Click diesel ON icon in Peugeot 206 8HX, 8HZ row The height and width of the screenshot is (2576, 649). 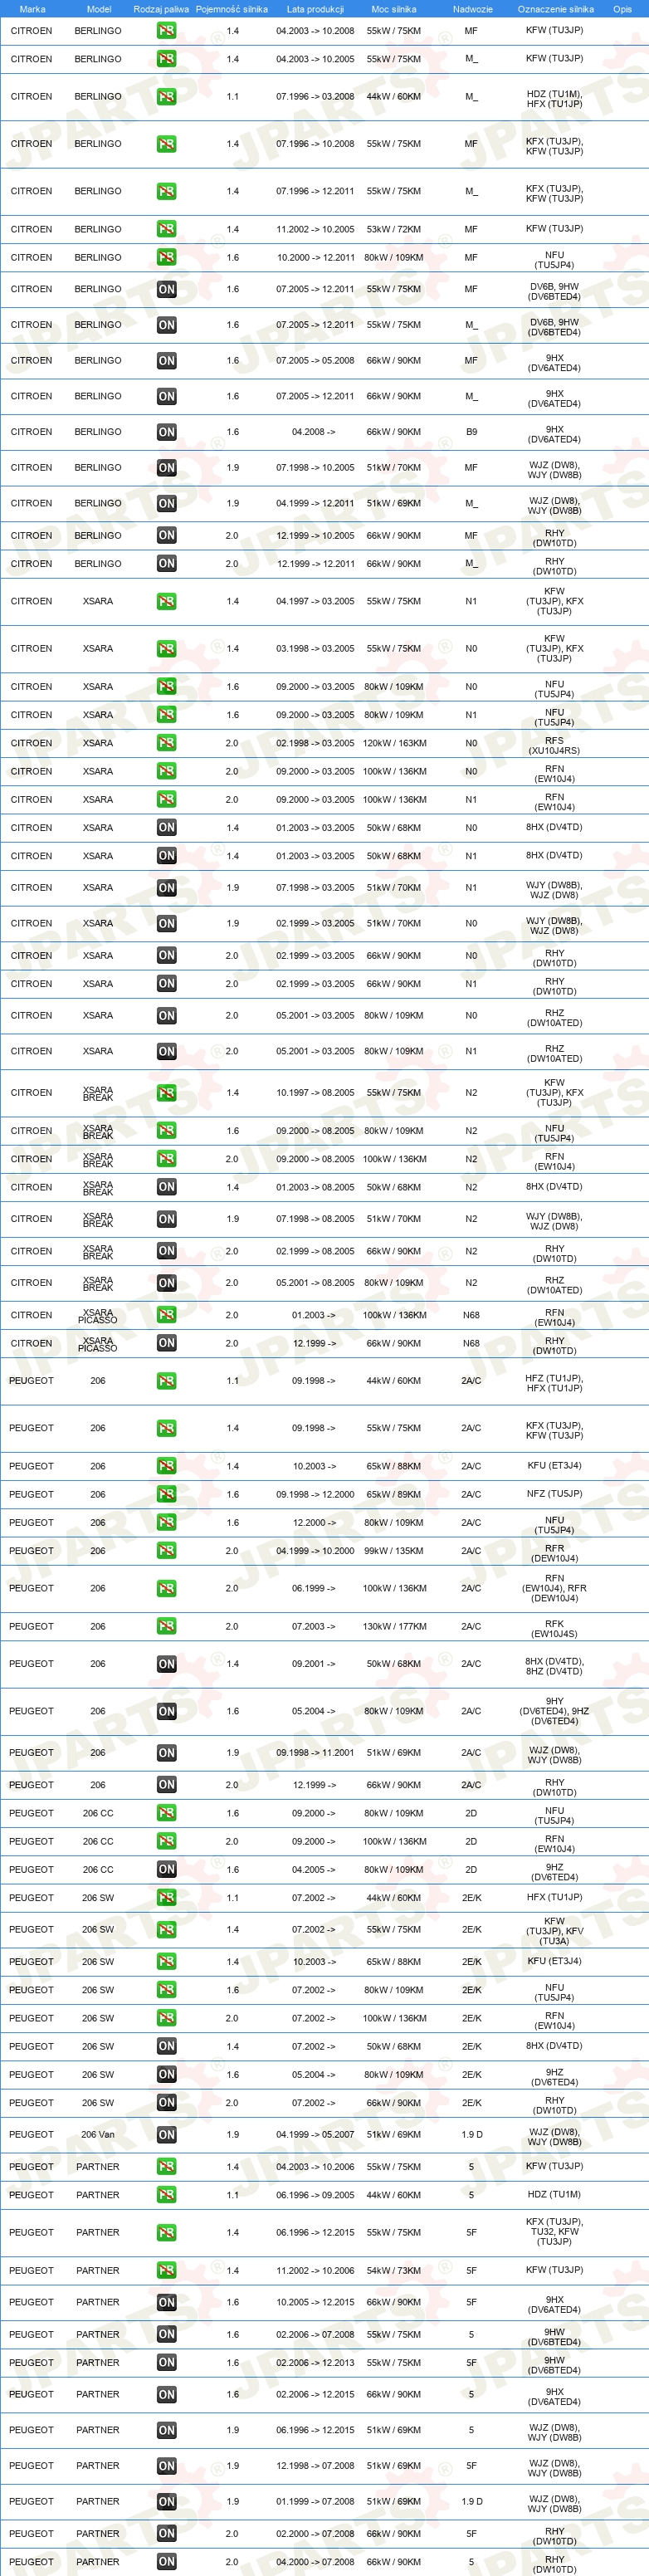pos(166,1664)
